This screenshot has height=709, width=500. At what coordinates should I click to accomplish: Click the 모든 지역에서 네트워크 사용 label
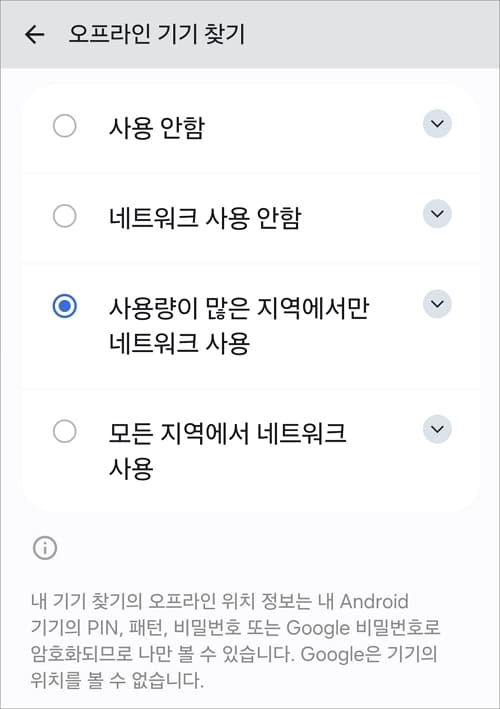(x=227, y=450)
